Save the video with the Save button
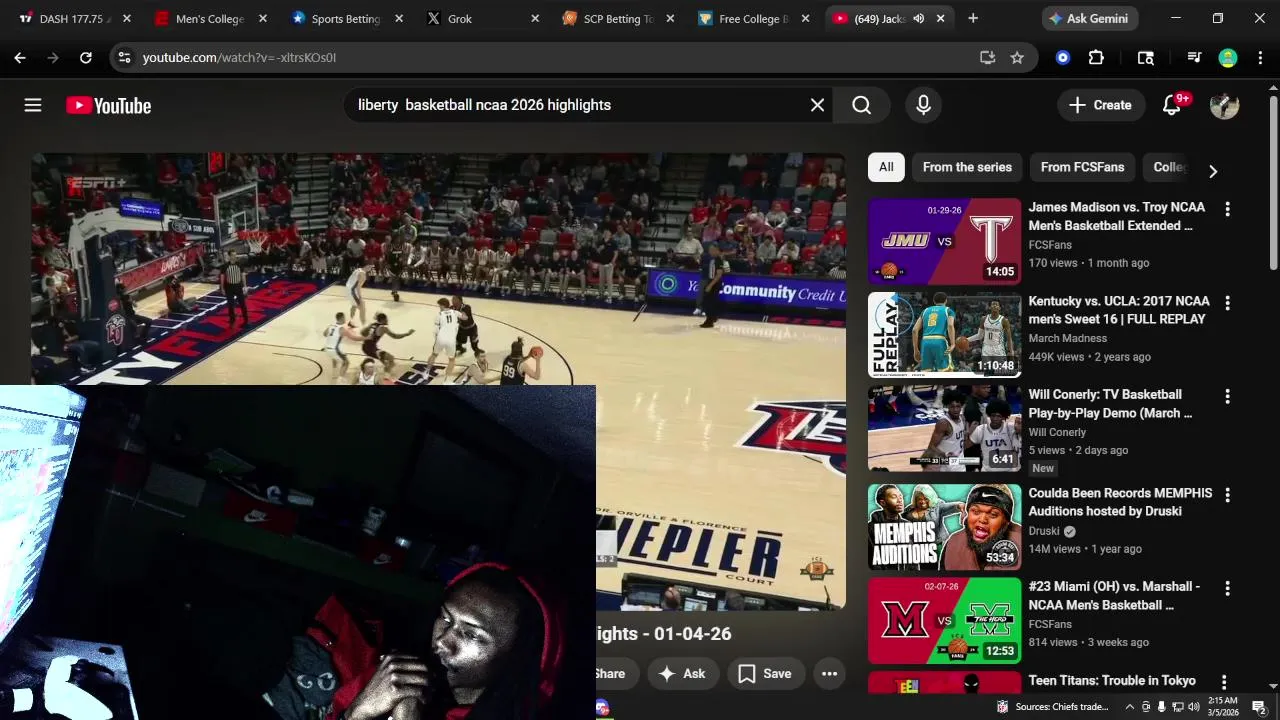This screenshot has height=720, width=1280. pos(765,674)
